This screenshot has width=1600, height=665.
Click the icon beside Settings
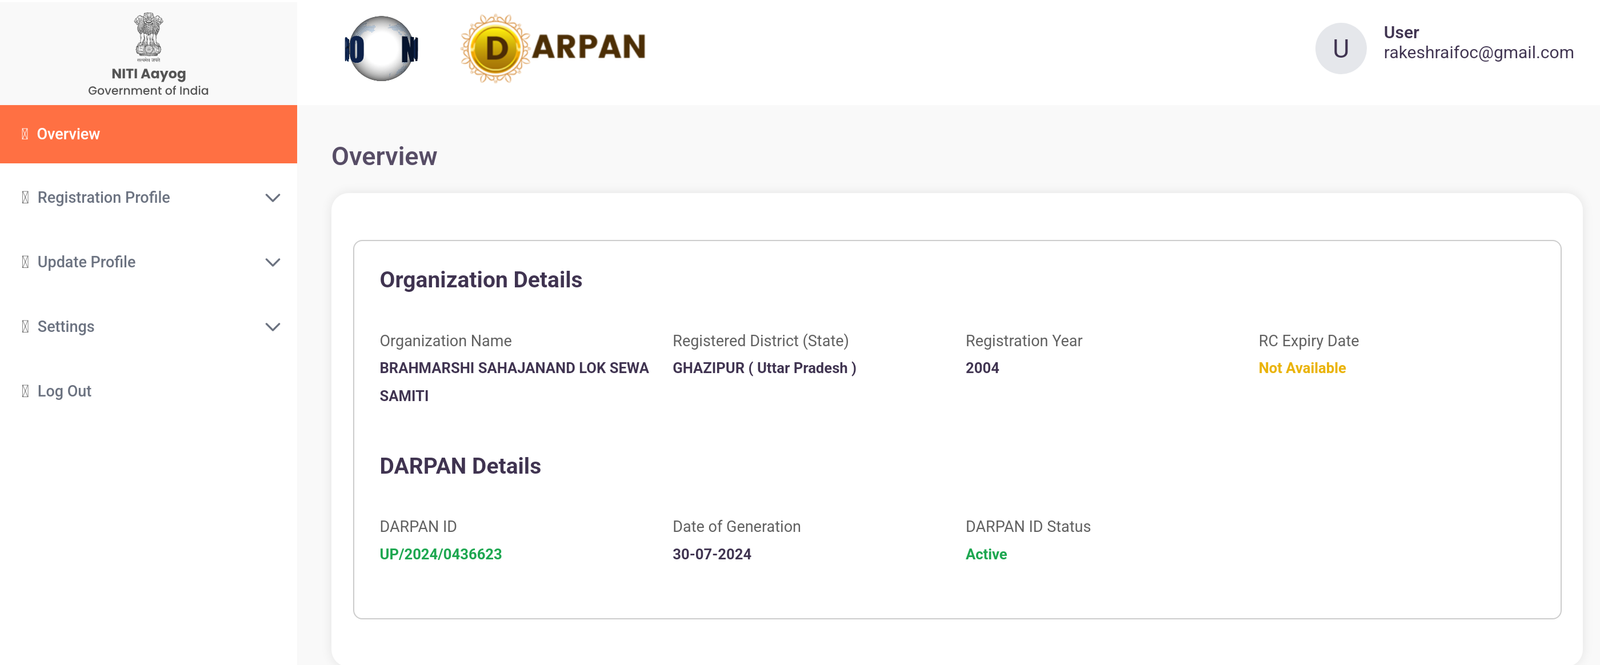click(x=25, y=327)
